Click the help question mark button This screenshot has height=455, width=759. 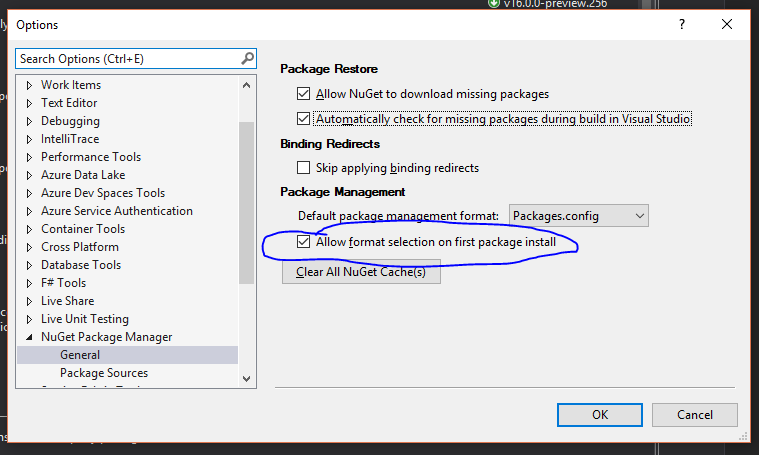(682, 24)
